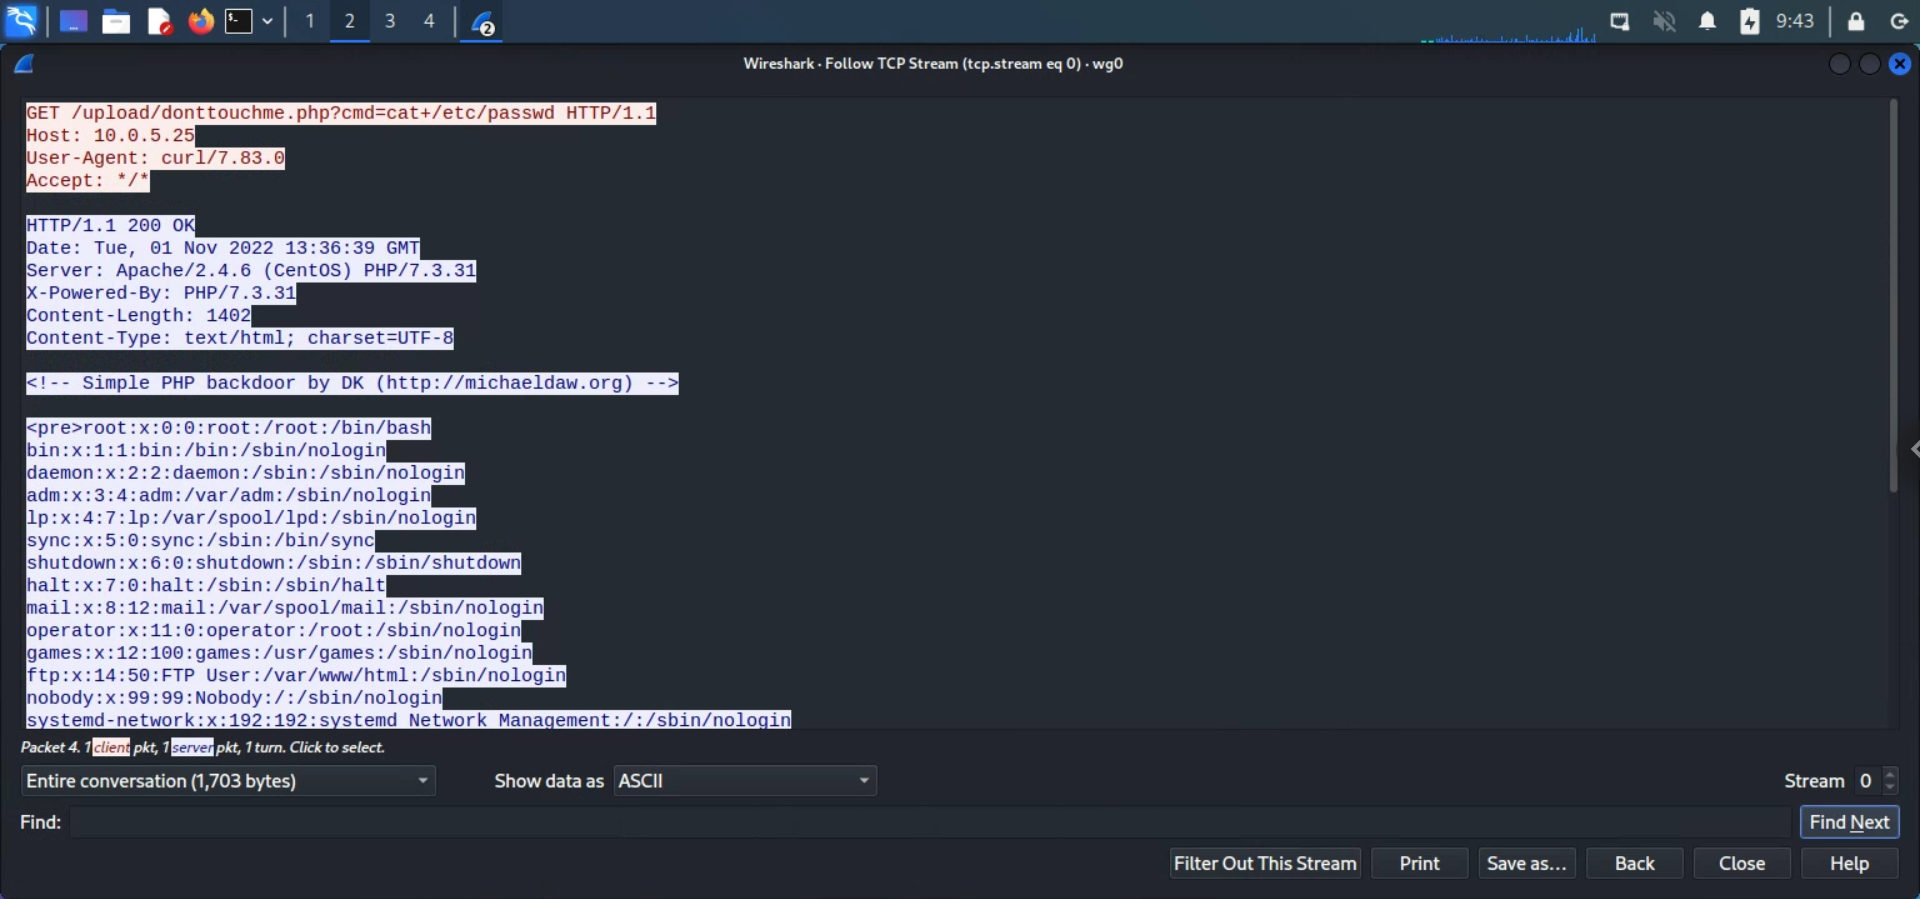Click the Find Next button

pyautogui.click(x=1849, y=822)
